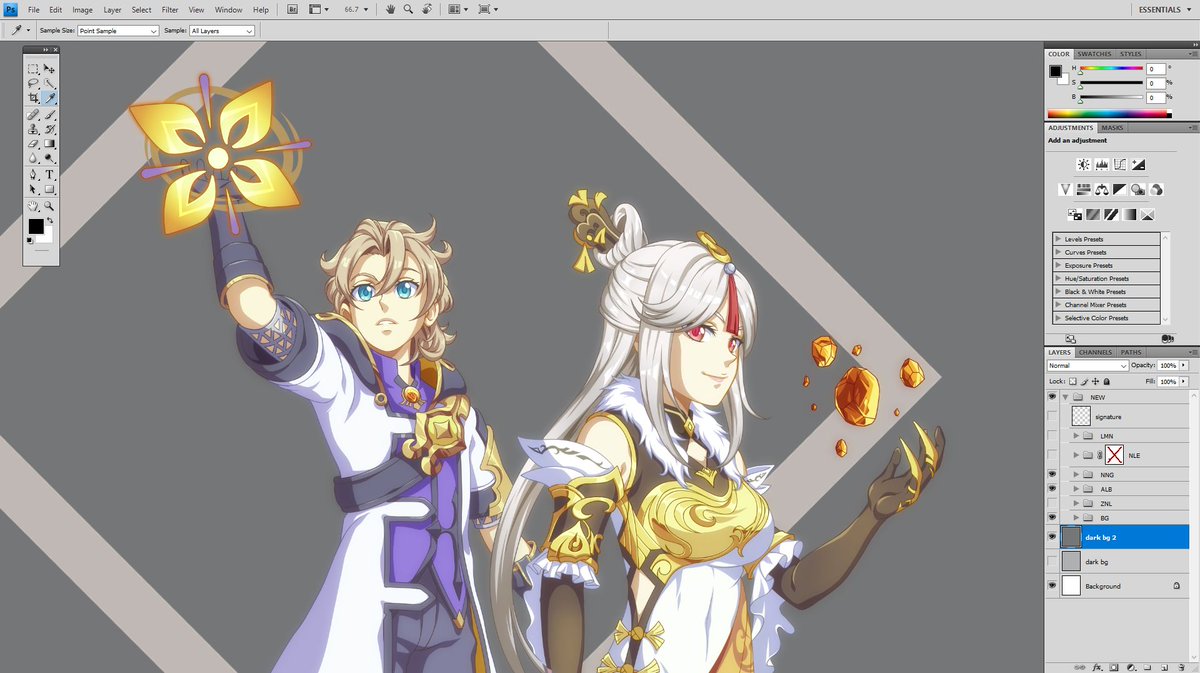Launch Bridge from the application bar
Viewport: 1200px width, 673px height.
292,9
